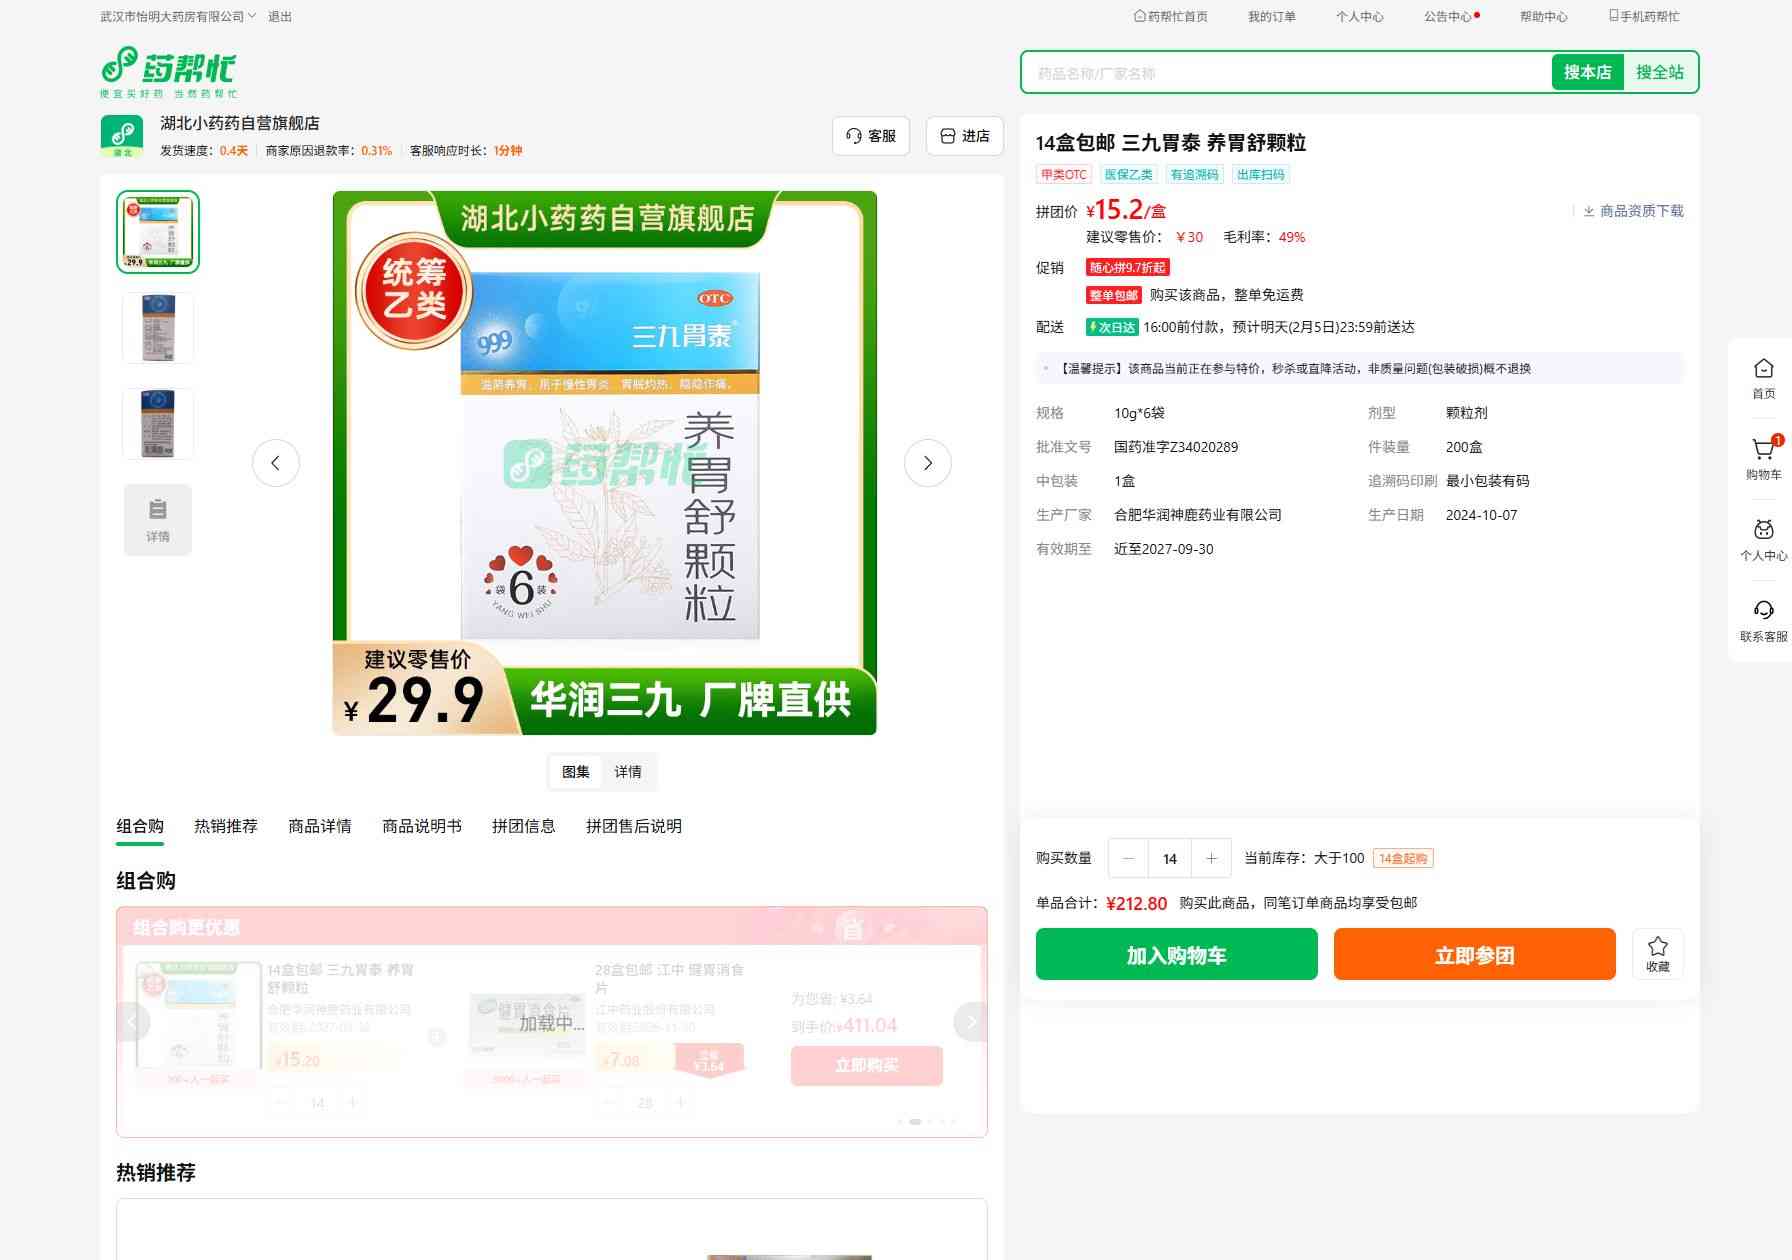Select the second product thumbnail image

[x=158, y=328]
